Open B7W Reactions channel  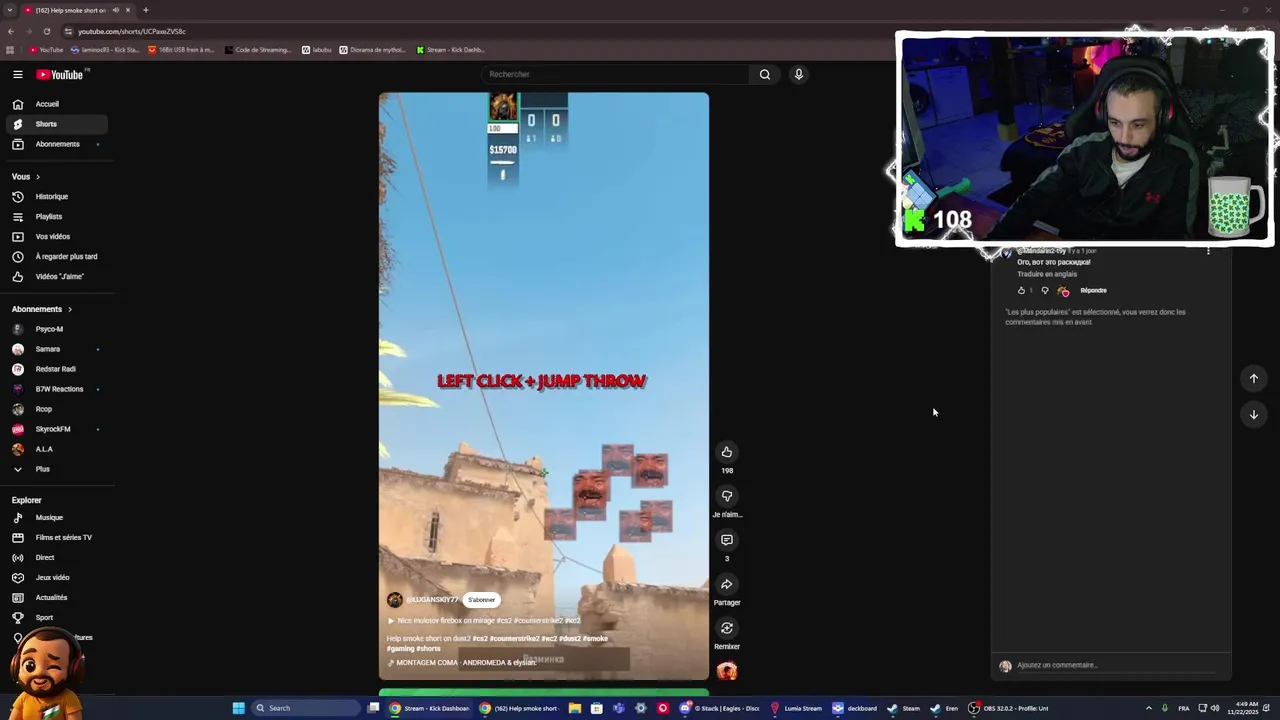pos(56,389)
